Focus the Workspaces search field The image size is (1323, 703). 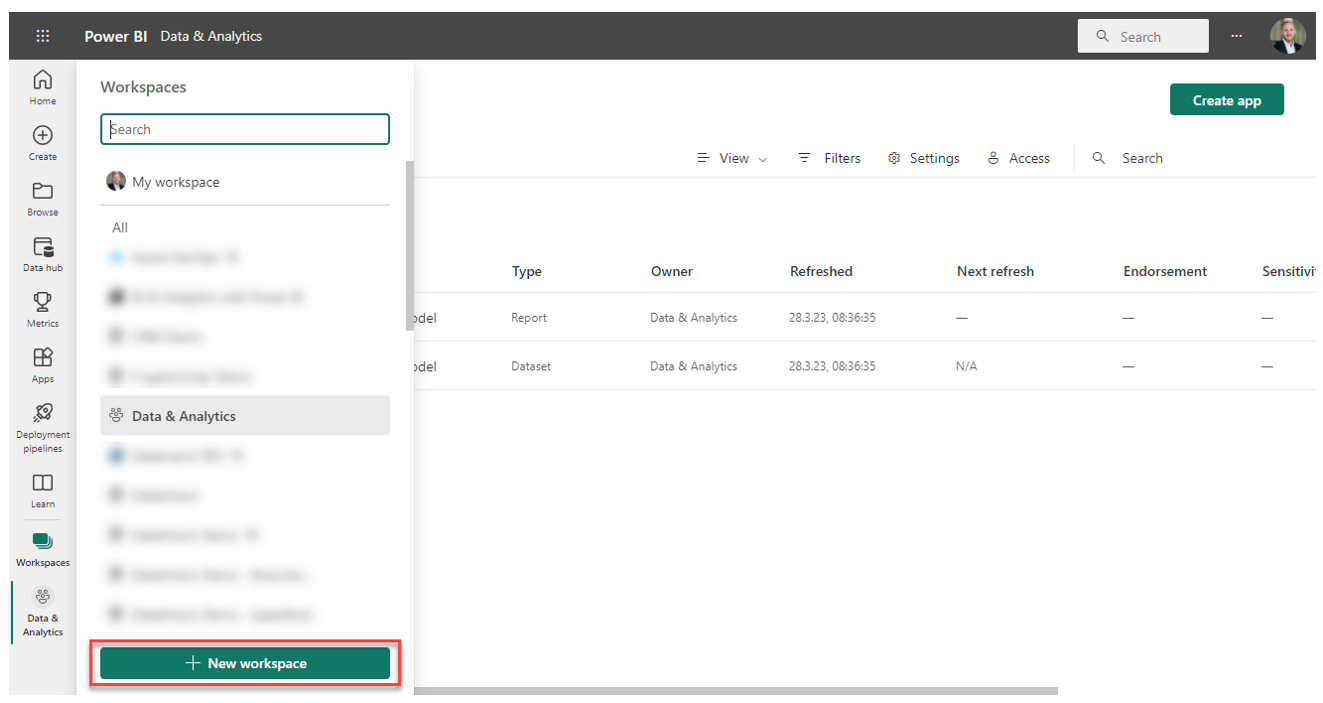pos(245,129)
